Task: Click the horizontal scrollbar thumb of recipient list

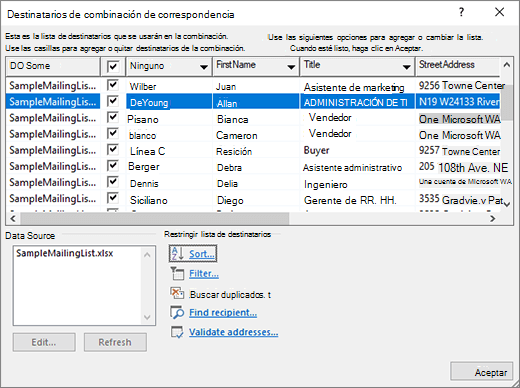Action: pyautogui.click(x=155, y=219)
